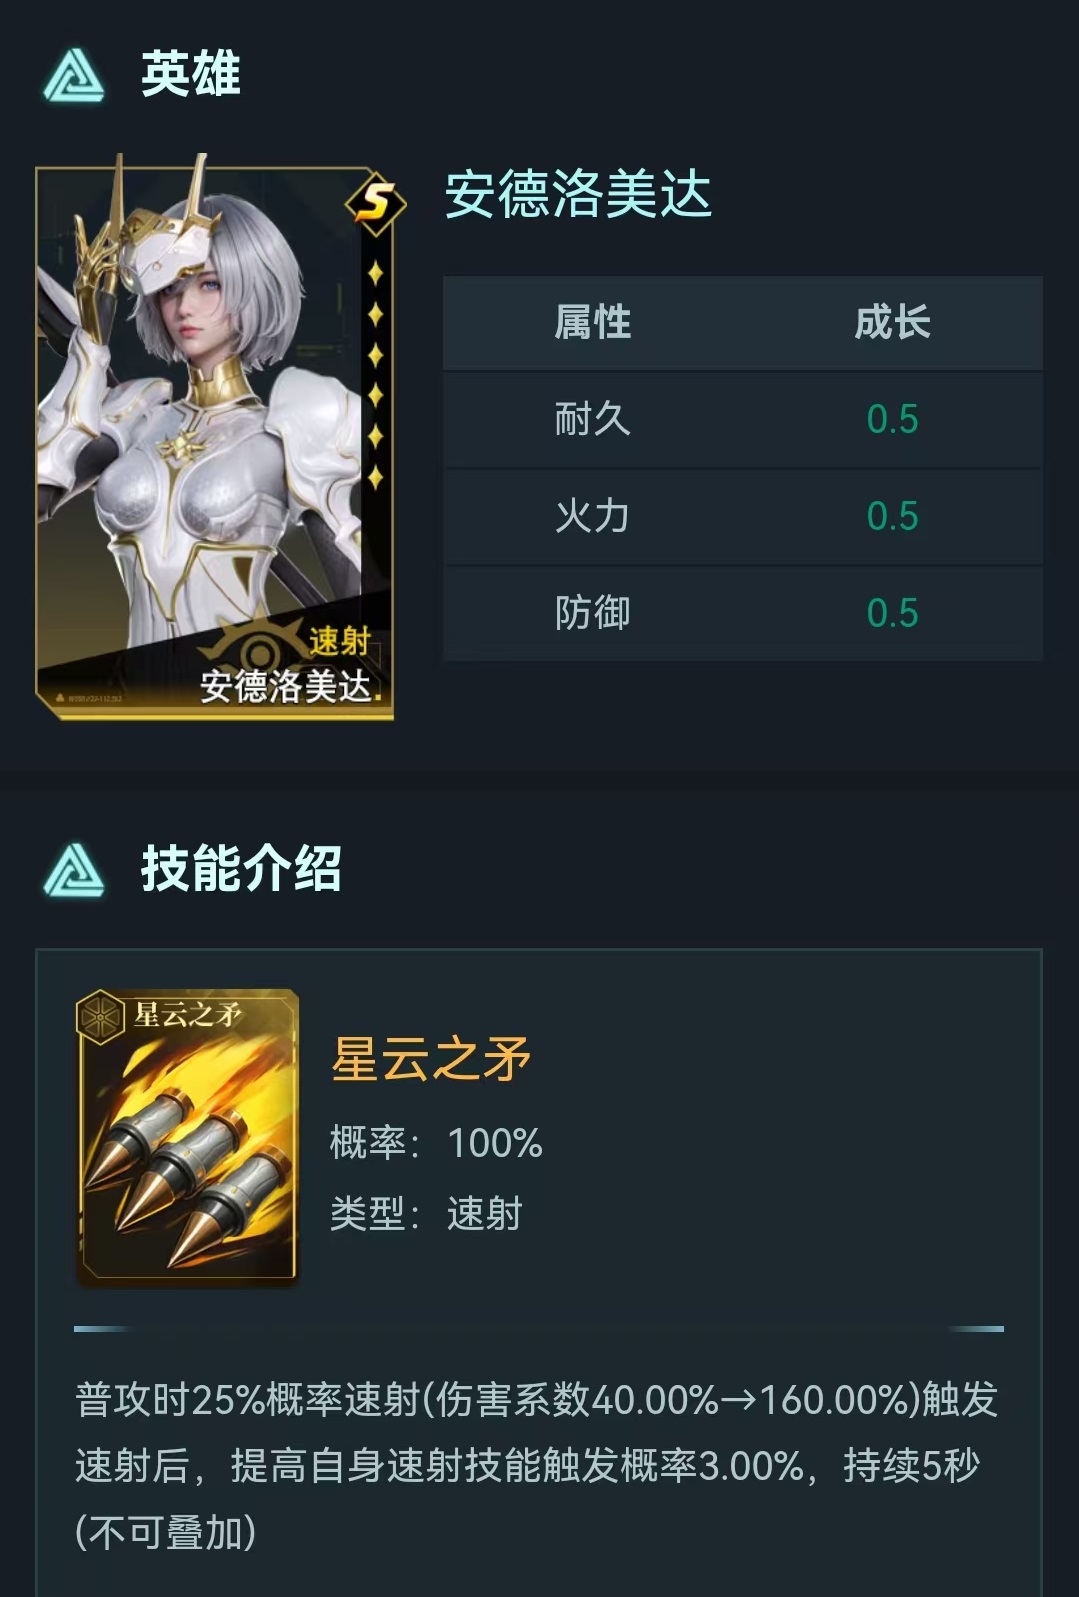Select the 成长 column header
1079x1597 pixels.
point(892,322)
